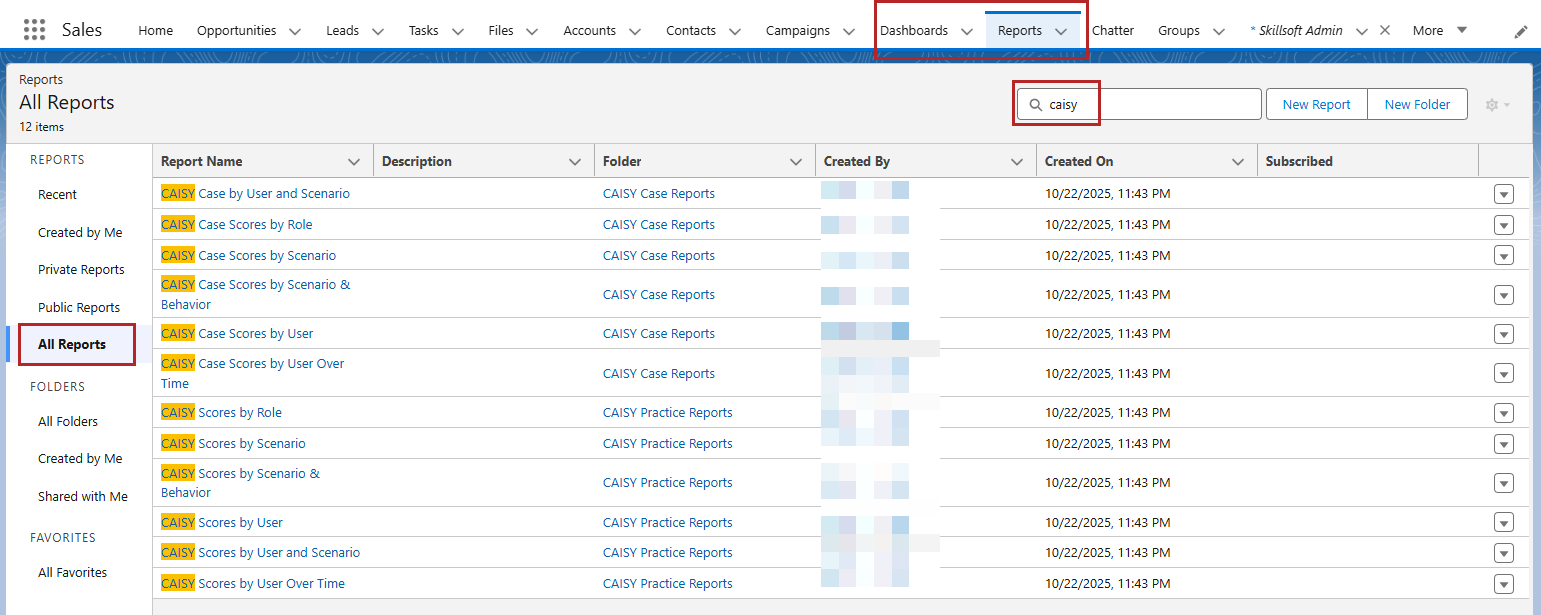Select Public Reports in the sidebar
The image size is (1541, 615).
pos(79,308)
